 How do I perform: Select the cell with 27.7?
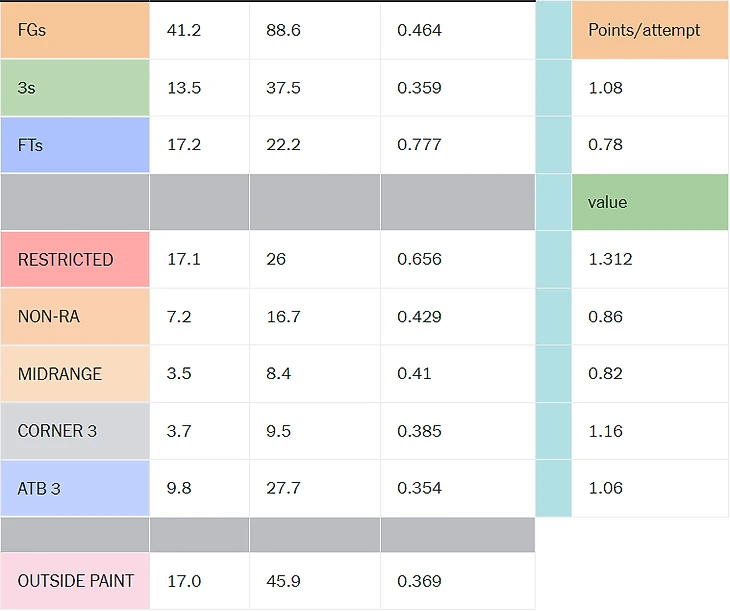314,488
